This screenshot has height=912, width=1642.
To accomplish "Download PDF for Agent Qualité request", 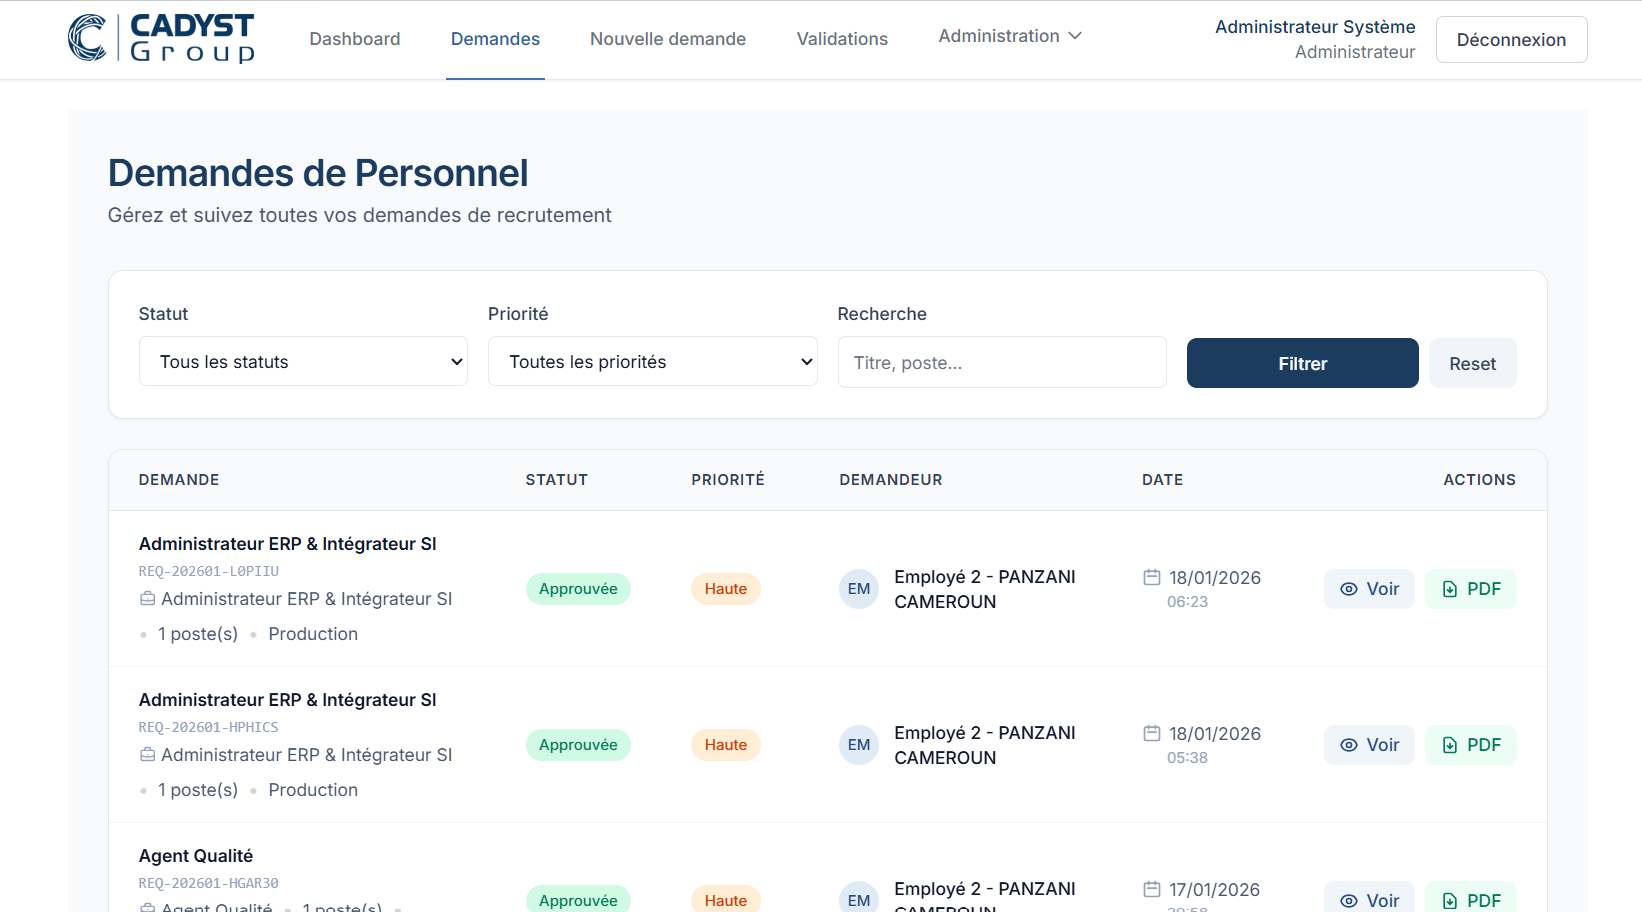I will 1471,898.
